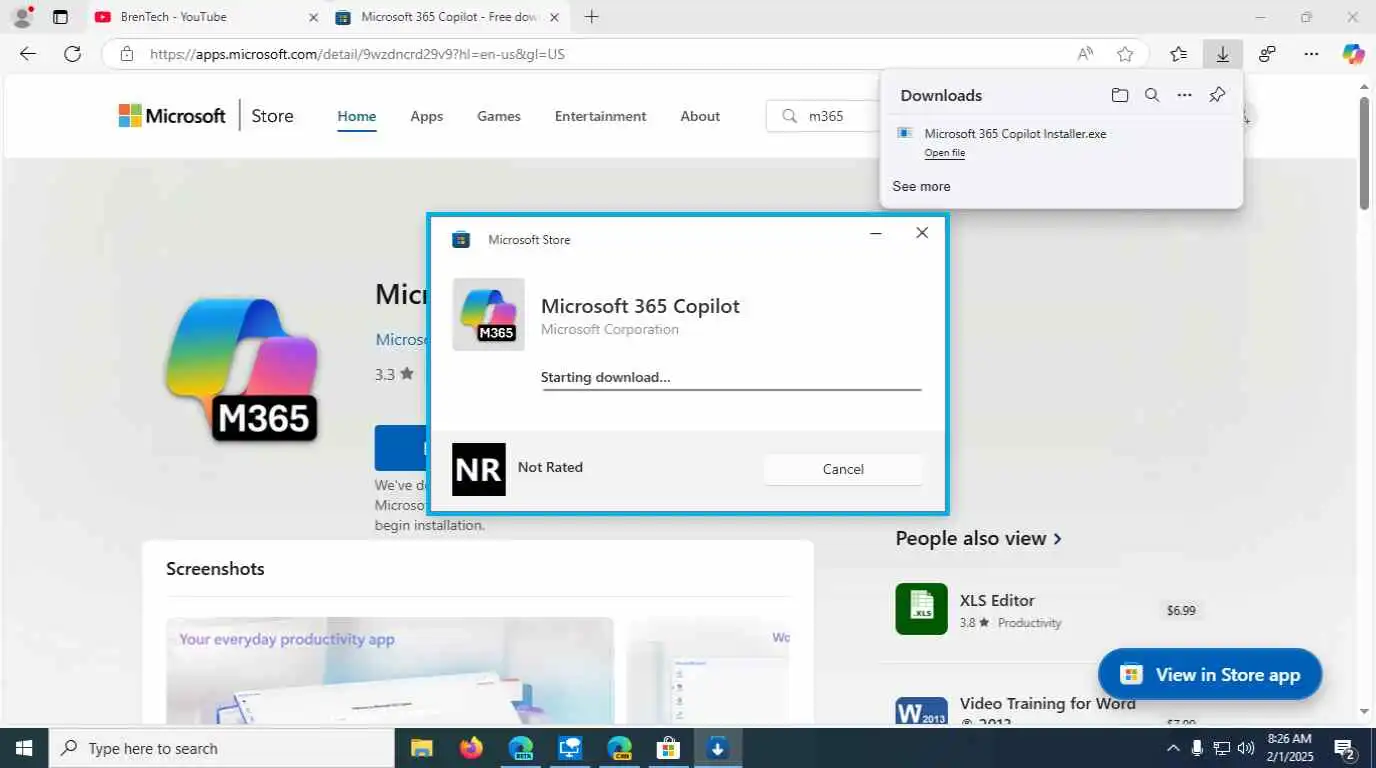Open the volume control in tray
This screenshot has height=768, width=1376.
click(1245, 748)
